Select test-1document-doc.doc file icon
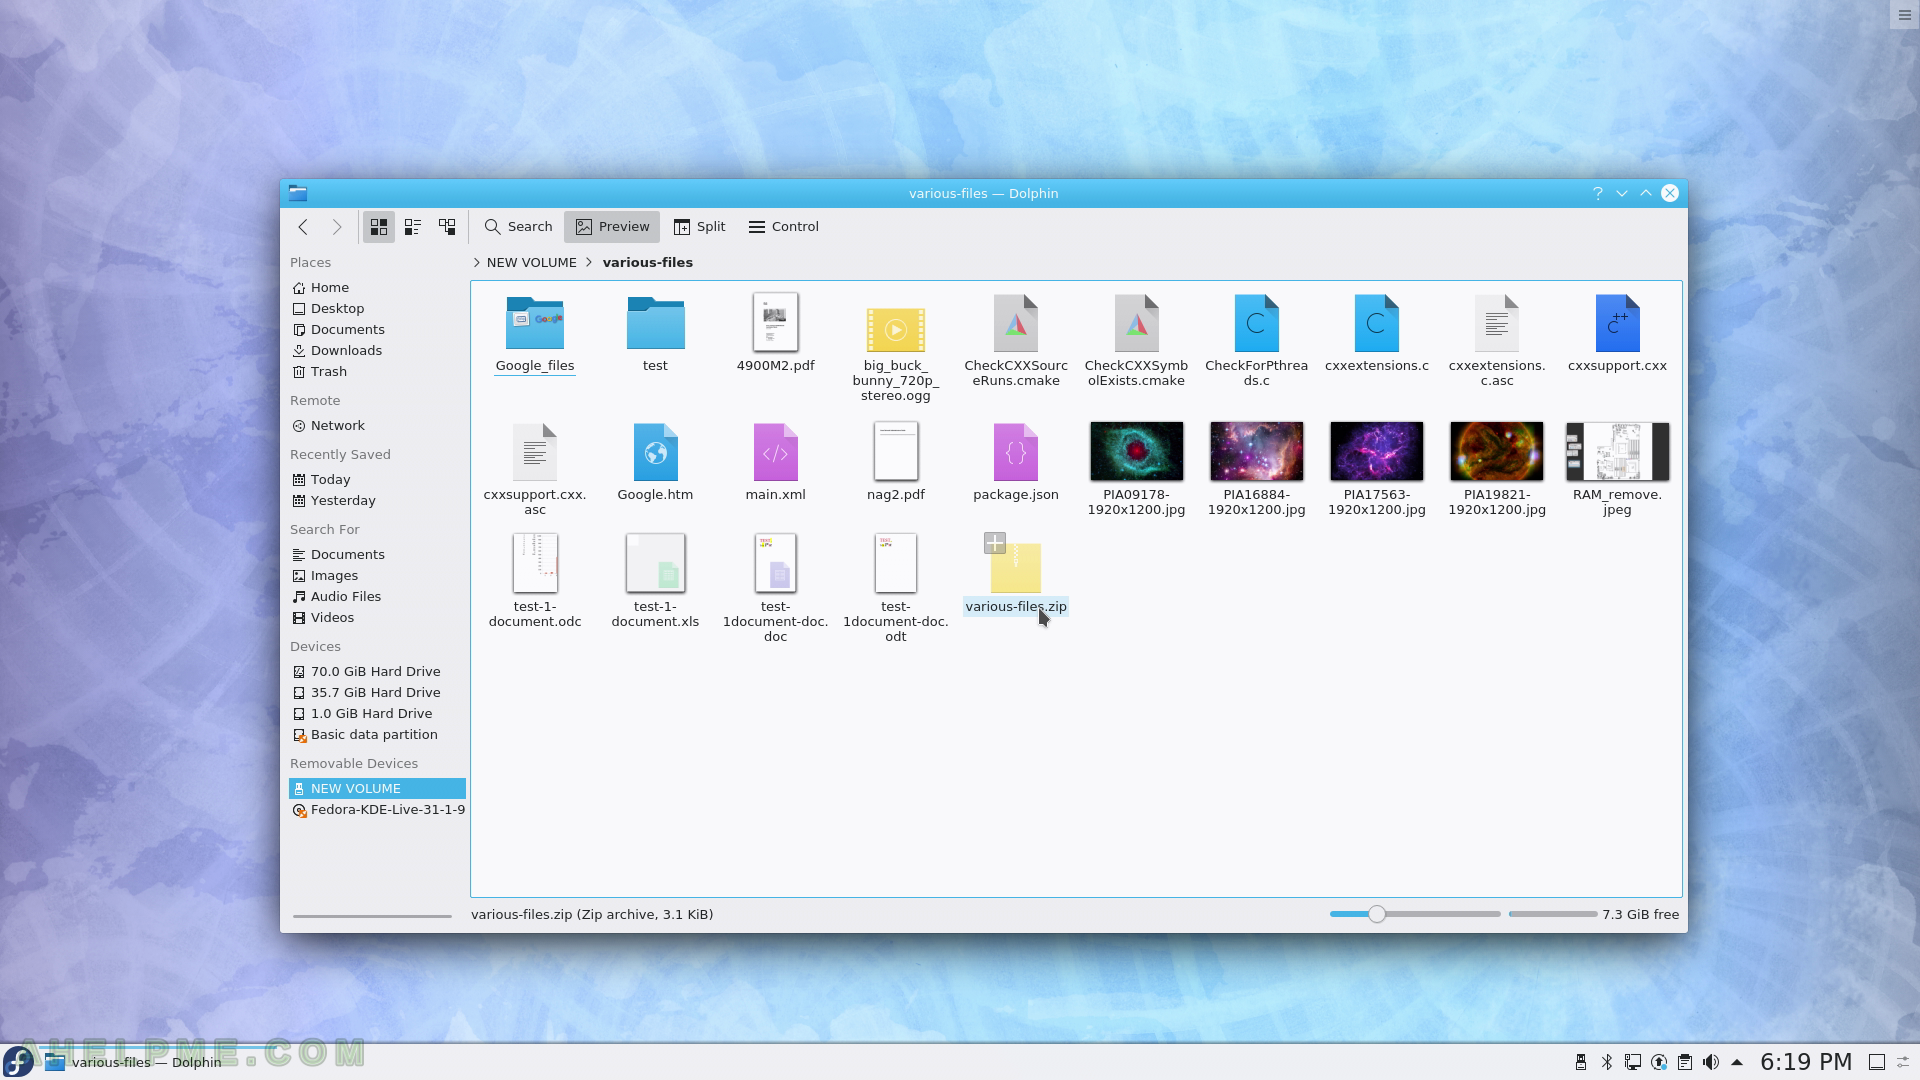 point(775,563)
